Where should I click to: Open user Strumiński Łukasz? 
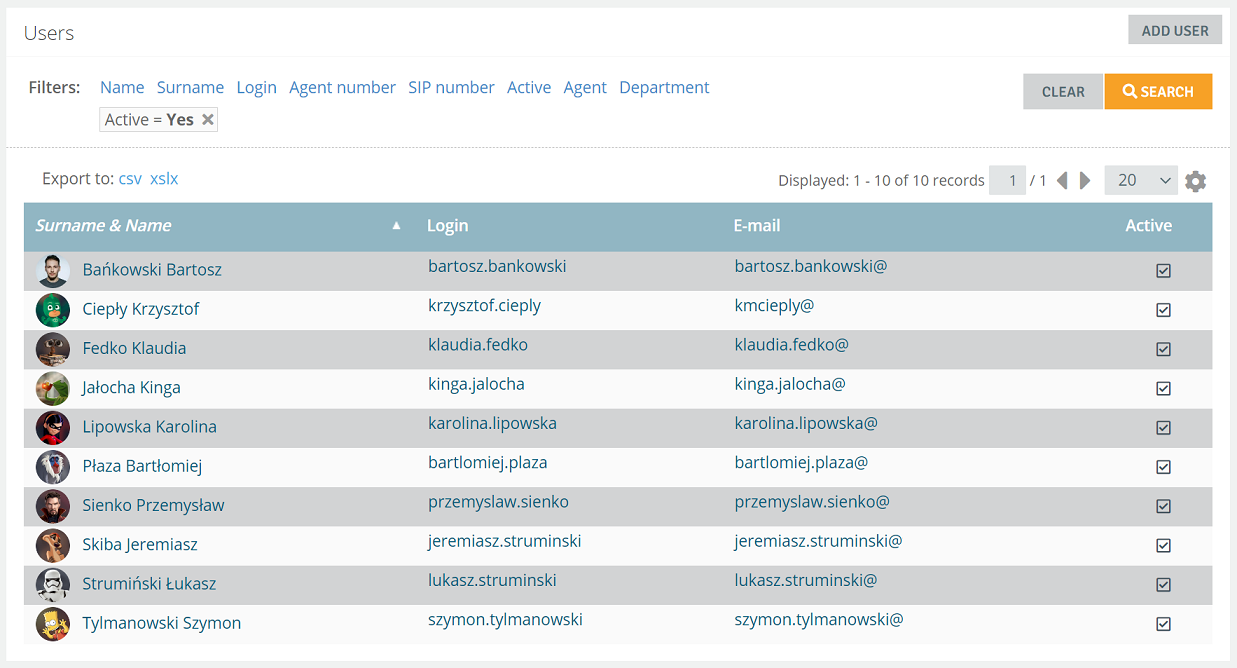click(149, 584)
